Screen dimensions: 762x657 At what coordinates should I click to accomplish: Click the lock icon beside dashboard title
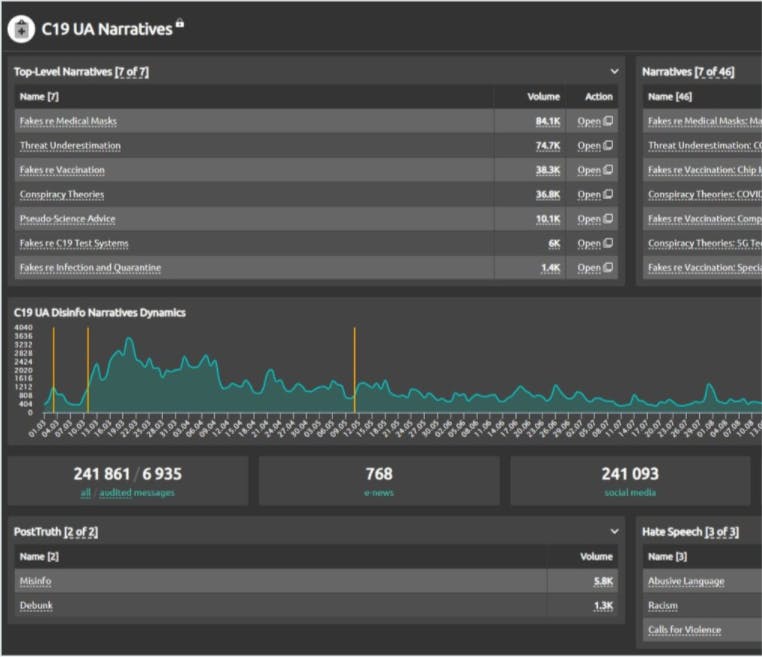coord(180,23)
